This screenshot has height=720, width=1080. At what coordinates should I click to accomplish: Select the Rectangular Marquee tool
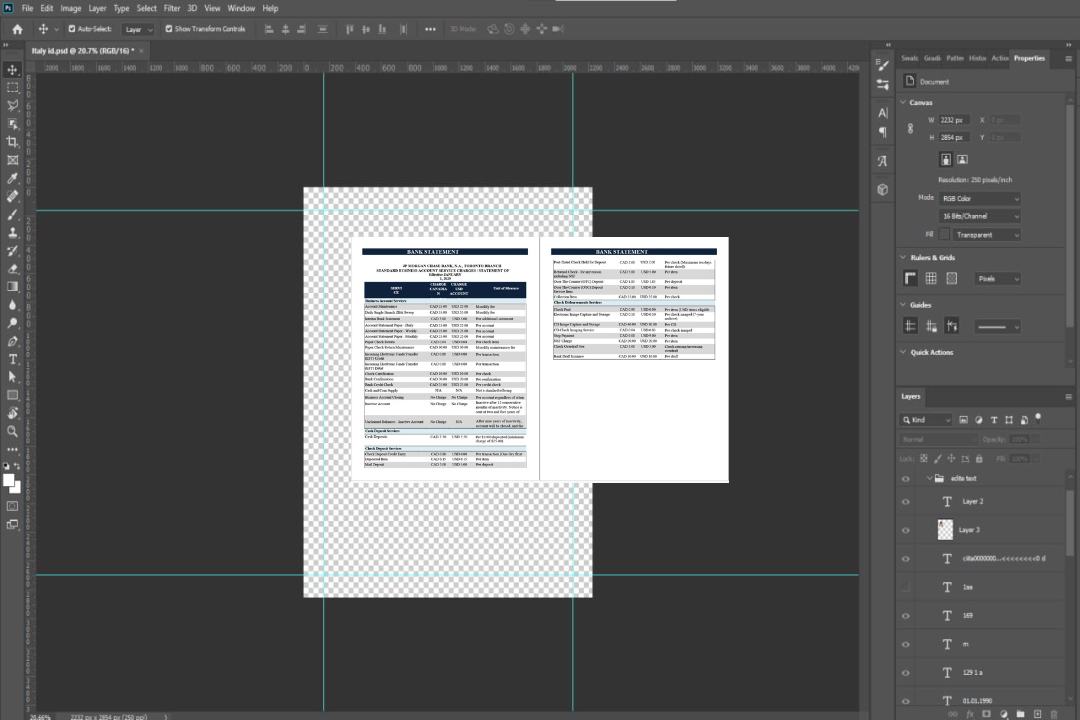point(12,88)
